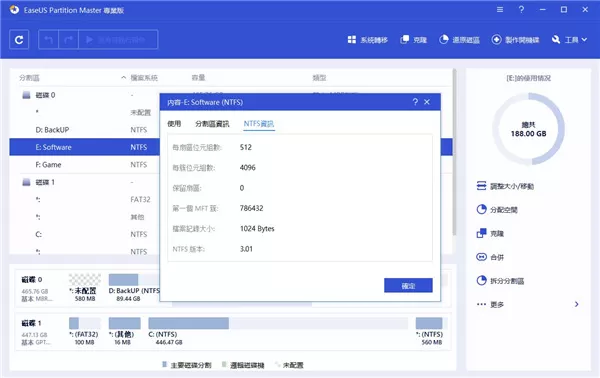This screenshot has height=378, width=600.
Task: Click the 邏輯磁碟機 legend swatch
Action: (x=224, y=364)
